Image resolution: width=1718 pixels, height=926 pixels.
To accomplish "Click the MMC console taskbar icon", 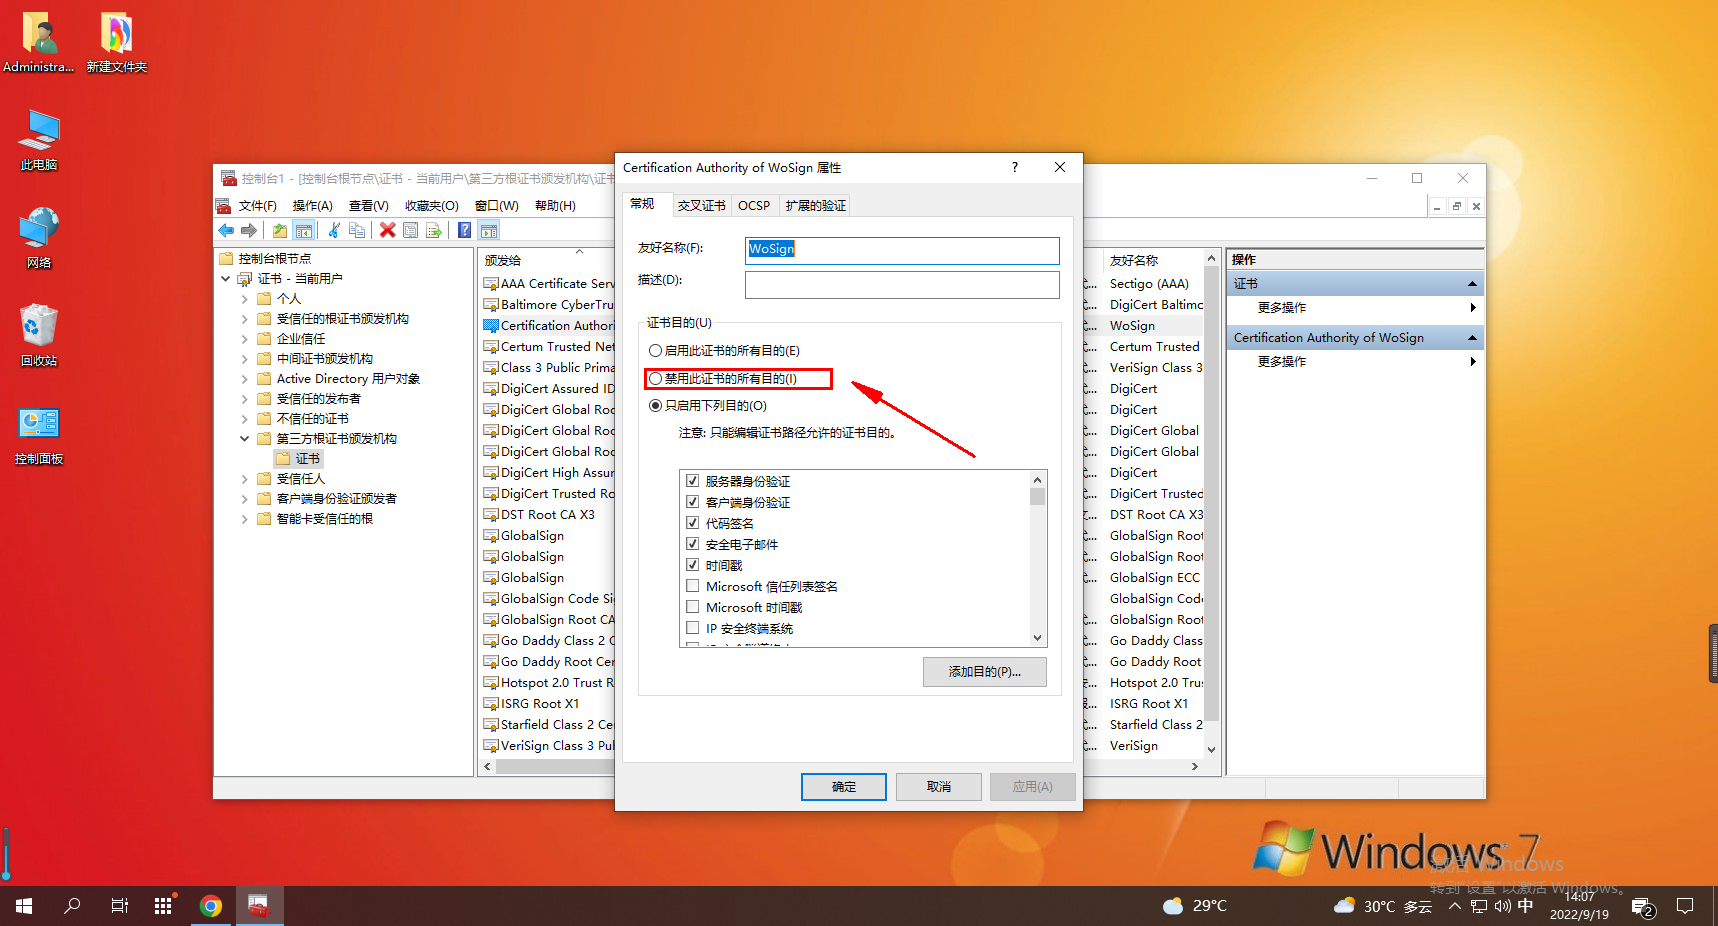I will (259, 906).
